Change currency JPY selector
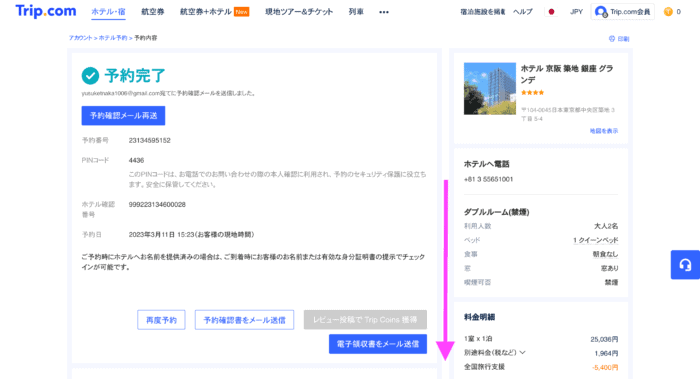The image size is (700, 379). click(576, 12)
